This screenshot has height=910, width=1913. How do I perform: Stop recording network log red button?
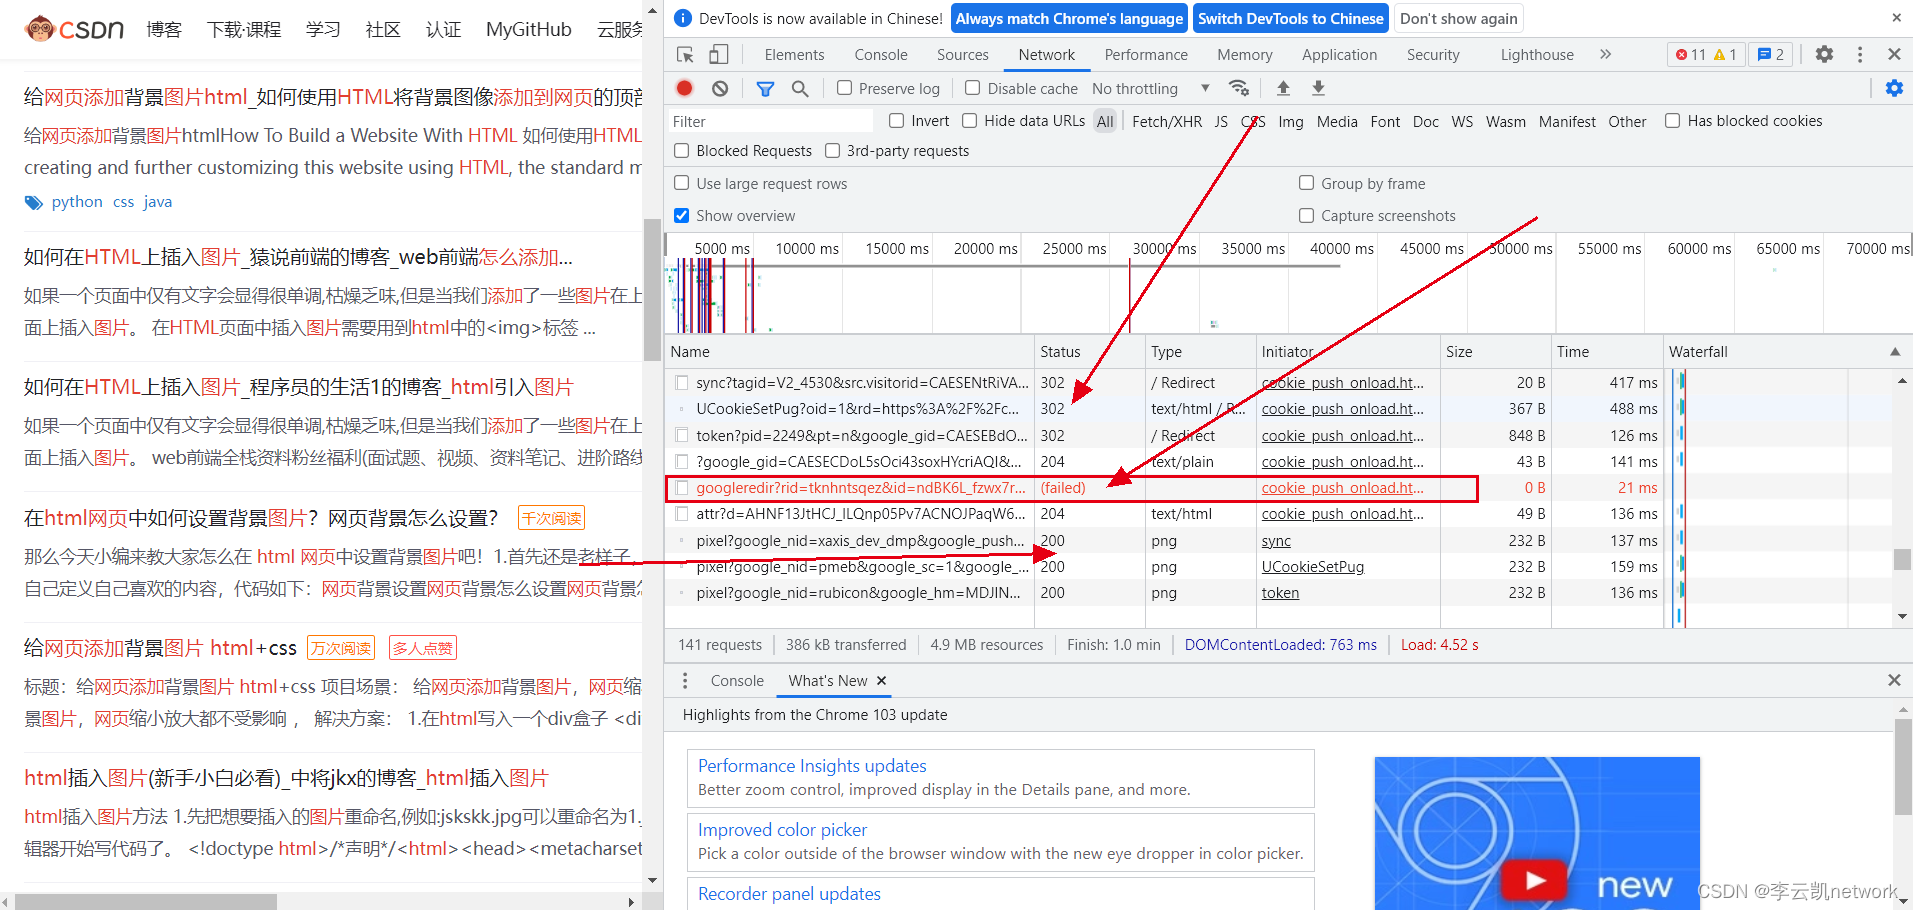coord(685,88)
